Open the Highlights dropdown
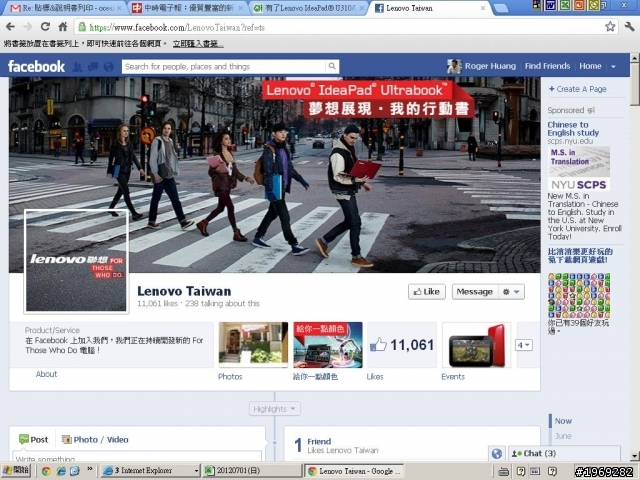This screenshot has height=480, width=640. tap(274, 409)
